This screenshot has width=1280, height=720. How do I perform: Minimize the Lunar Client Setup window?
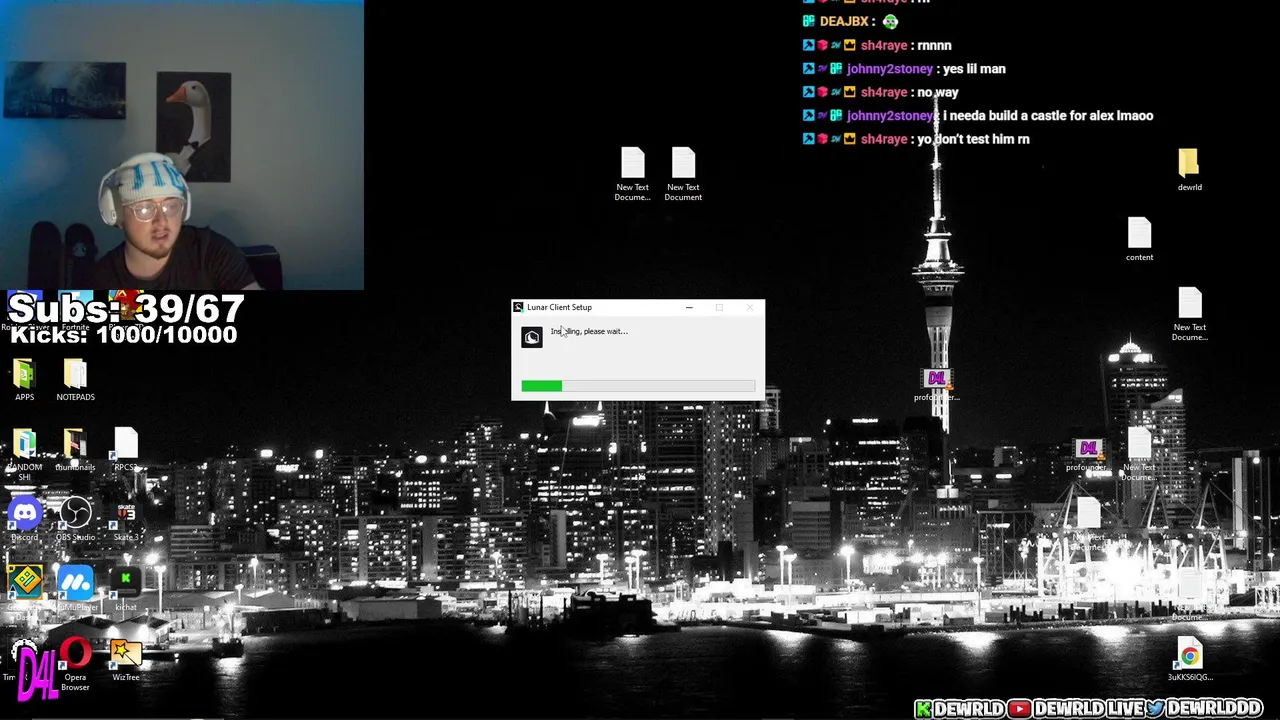[689, 307]
